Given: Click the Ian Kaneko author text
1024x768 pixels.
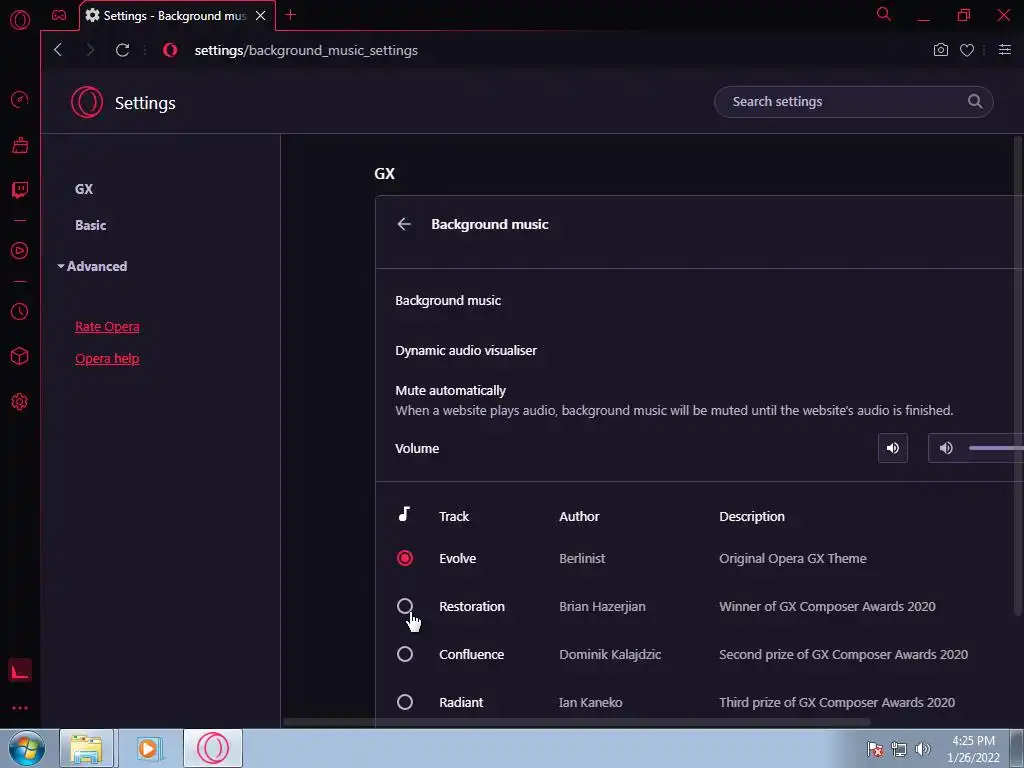Looking at the screenshot, I should [590, 703].
